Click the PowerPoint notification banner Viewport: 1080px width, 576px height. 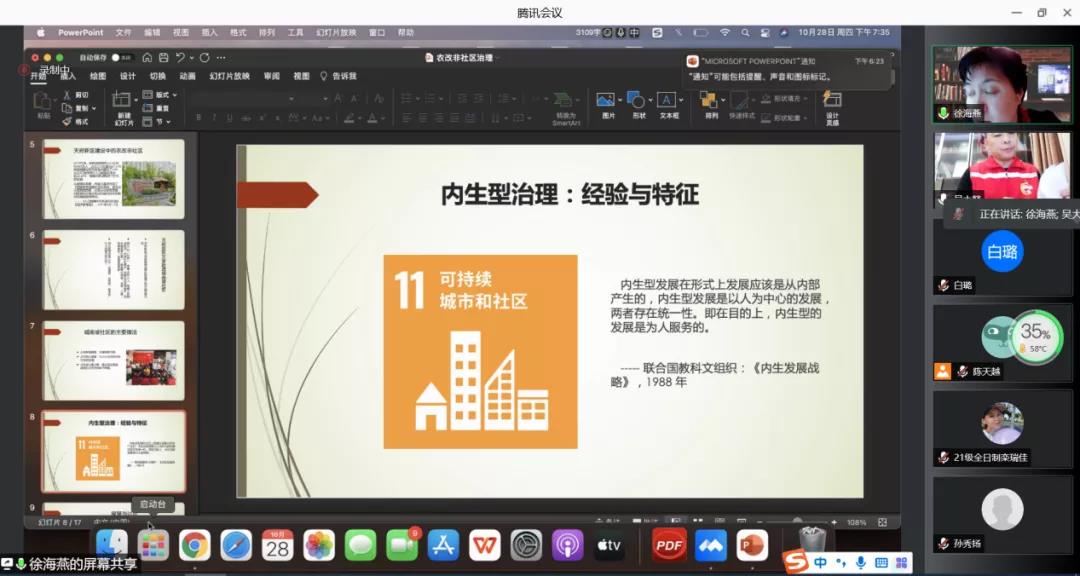pyautogui.click(x=785, y=69)
